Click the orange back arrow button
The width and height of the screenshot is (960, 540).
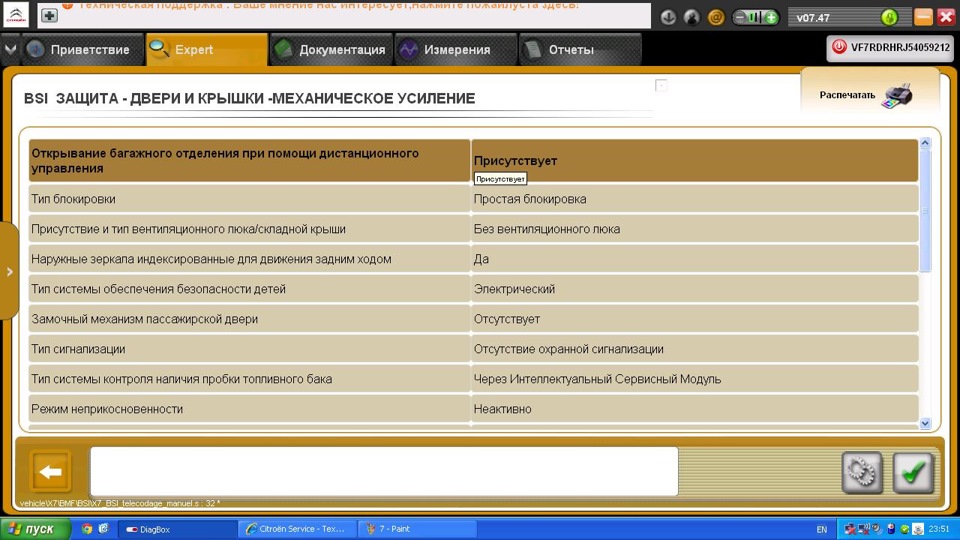pyautogui.click(x=51, y=471)
